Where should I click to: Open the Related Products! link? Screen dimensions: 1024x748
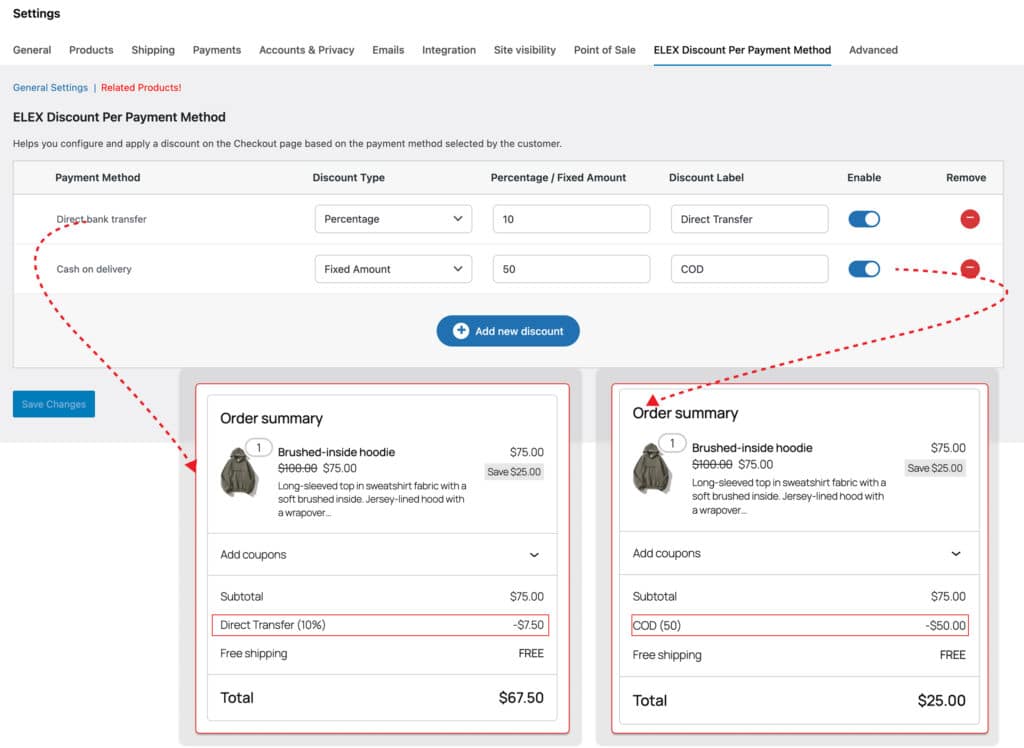(x=141, y=88)
